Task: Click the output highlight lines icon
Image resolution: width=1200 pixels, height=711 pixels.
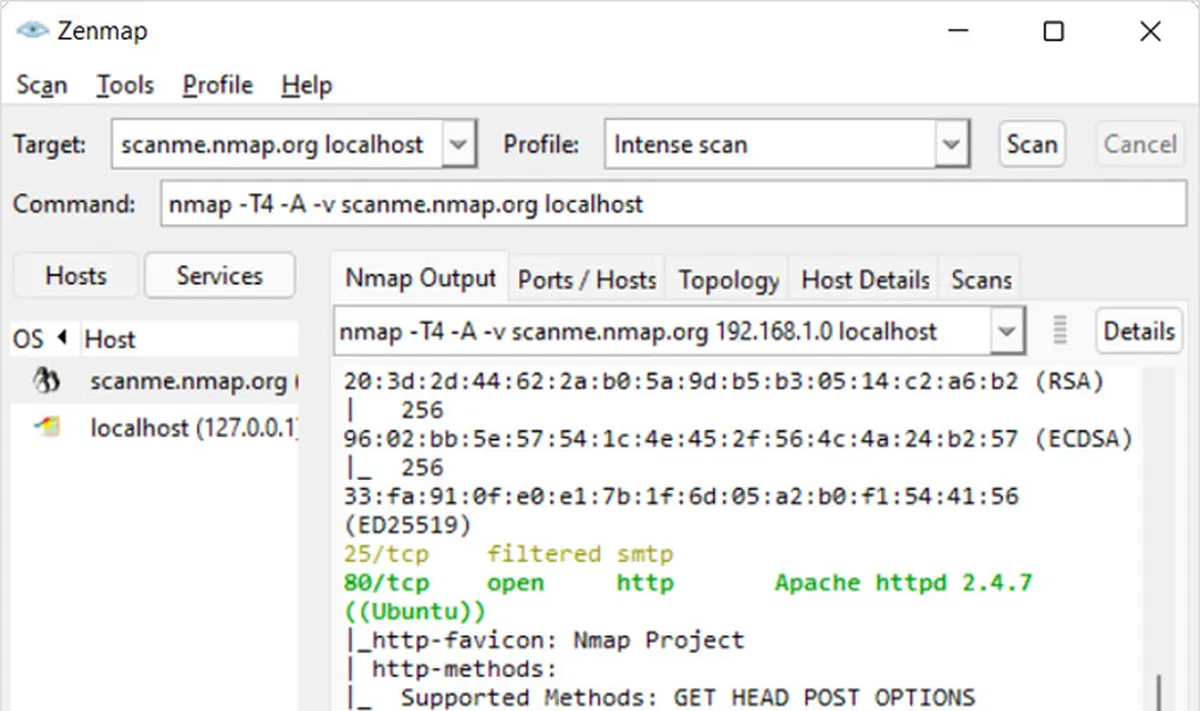Action: 1061,330
